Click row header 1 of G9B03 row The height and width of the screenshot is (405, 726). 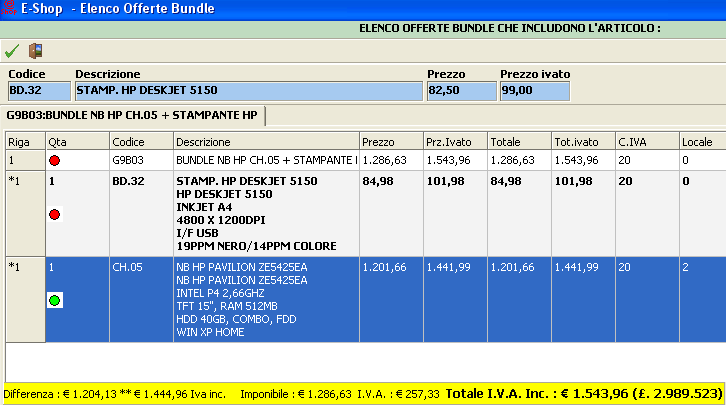(x=25, y=160)
